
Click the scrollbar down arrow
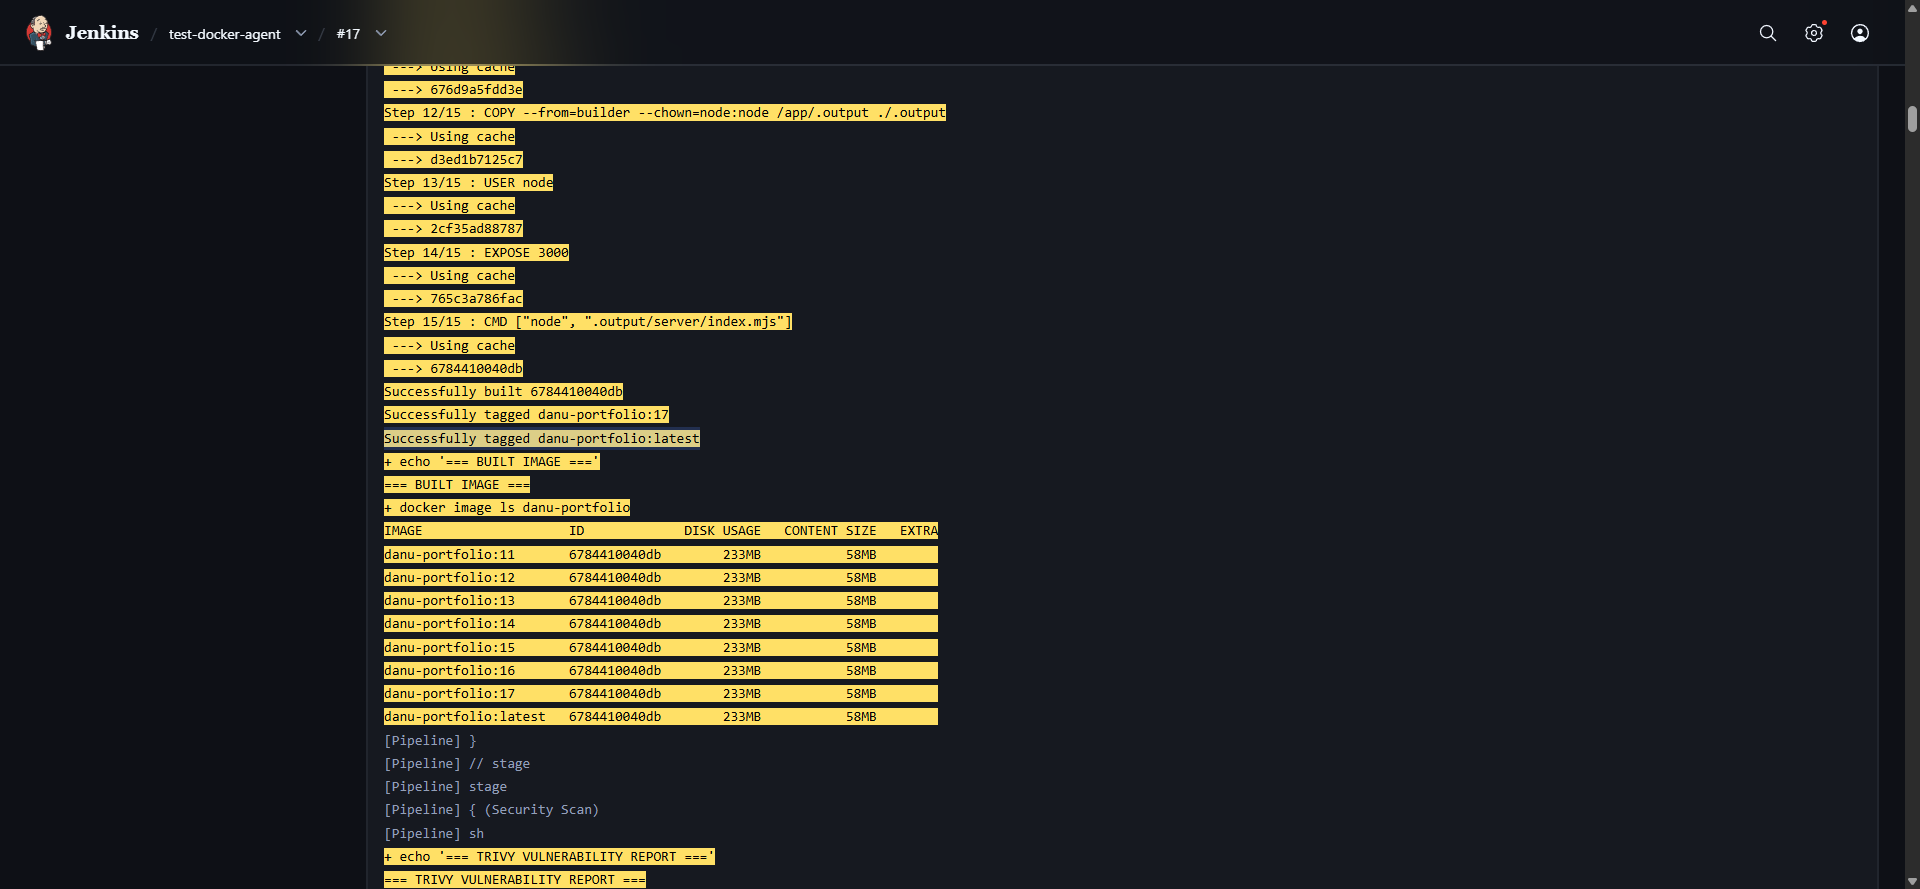coord(1912,881)
